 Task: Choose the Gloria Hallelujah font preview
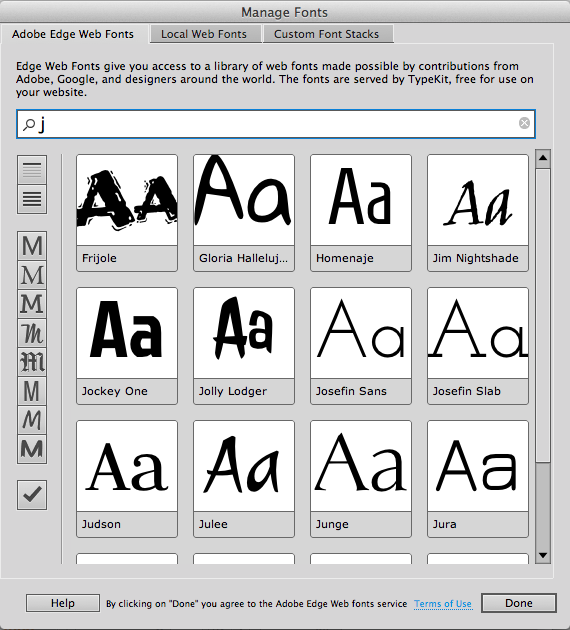pyautogui.click(x=244, y=200)
